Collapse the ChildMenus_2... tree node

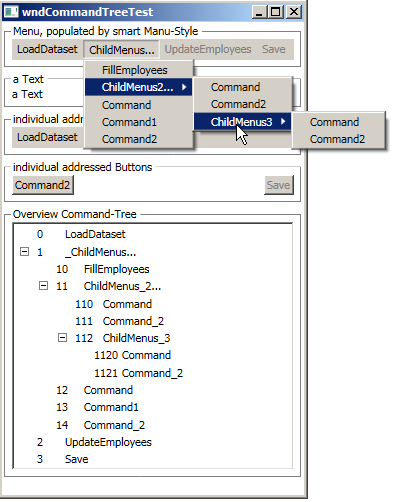coord(43,286)
